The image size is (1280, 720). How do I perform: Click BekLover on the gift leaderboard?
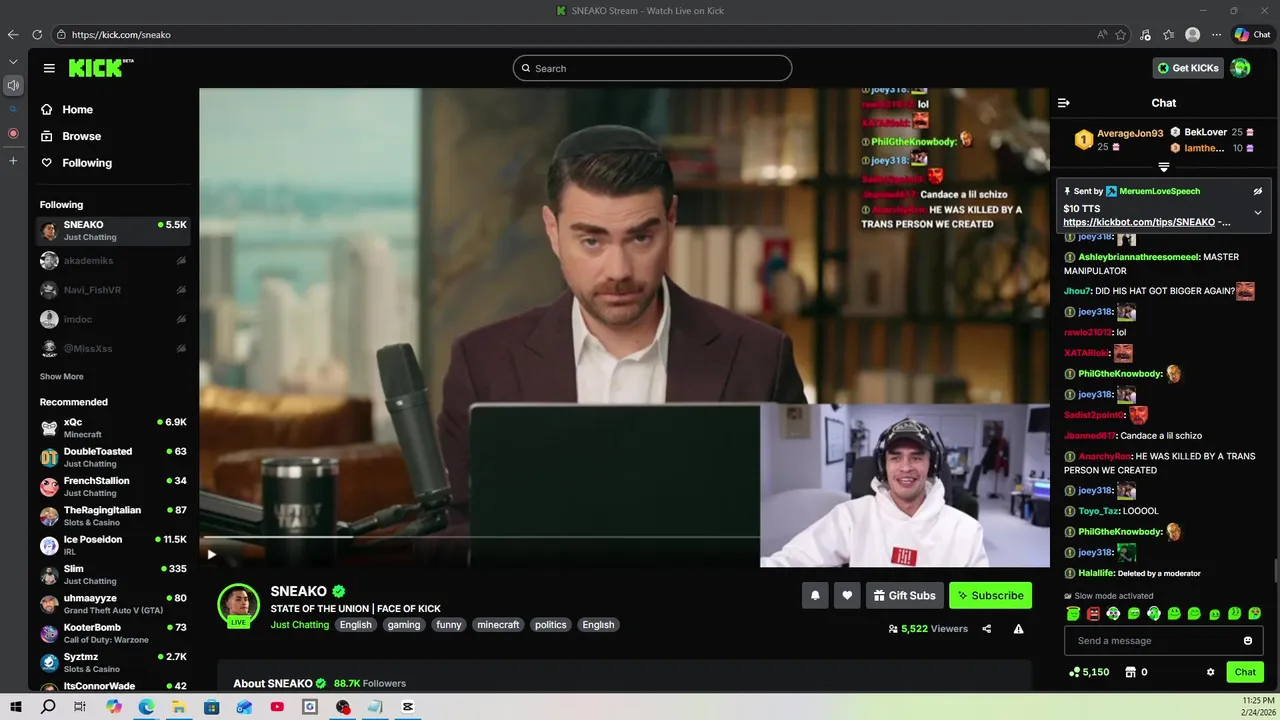[1205, 132]
